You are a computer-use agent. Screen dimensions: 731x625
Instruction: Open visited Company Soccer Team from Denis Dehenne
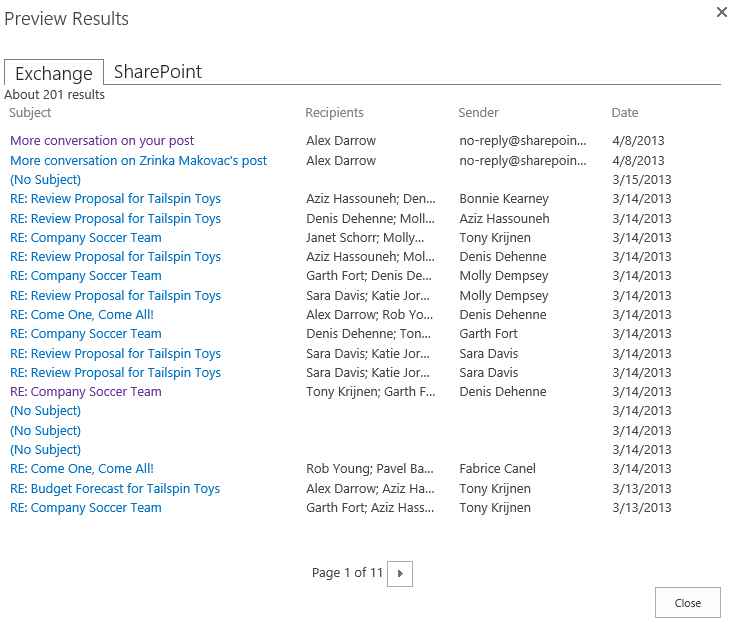[x=86, y=391]
